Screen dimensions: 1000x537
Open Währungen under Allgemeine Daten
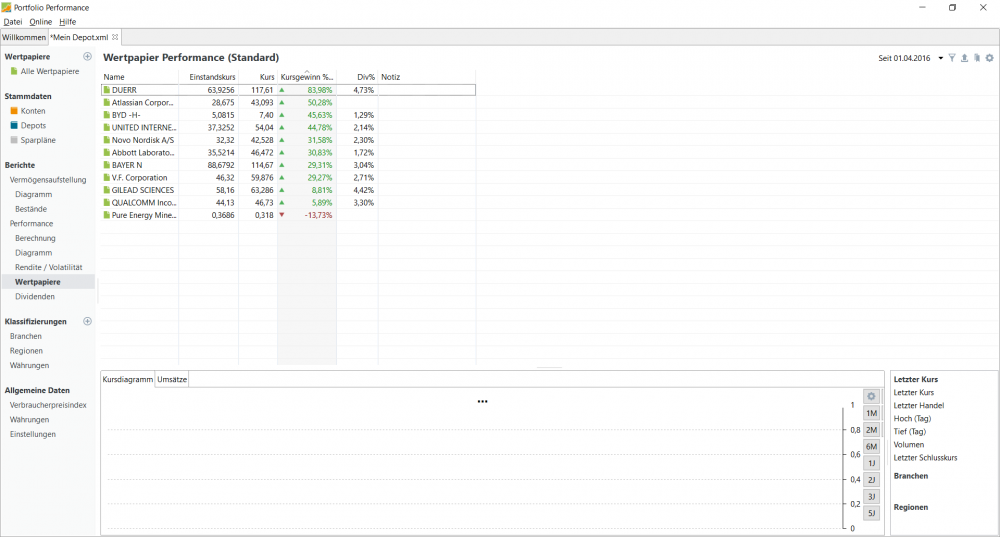pos(29,420)
